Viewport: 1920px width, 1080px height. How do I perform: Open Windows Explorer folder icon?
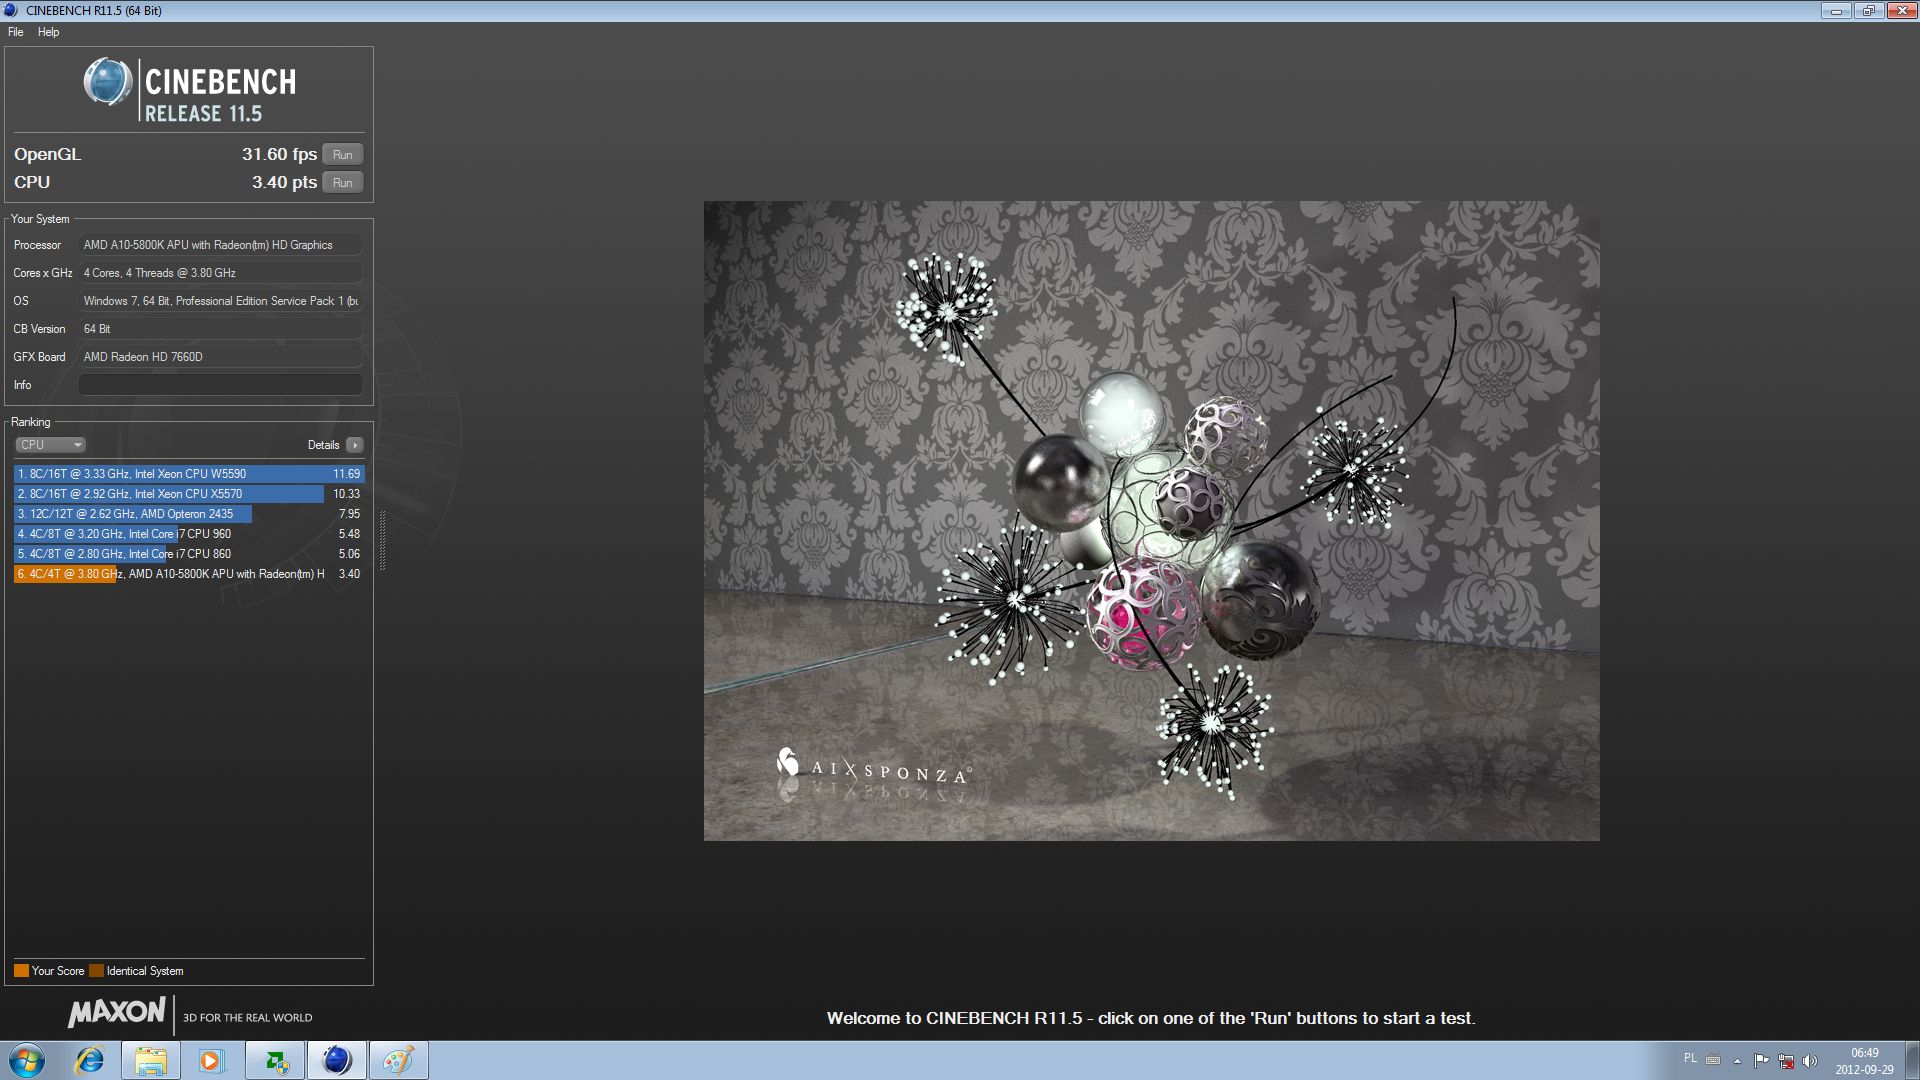pos(151,1060)
